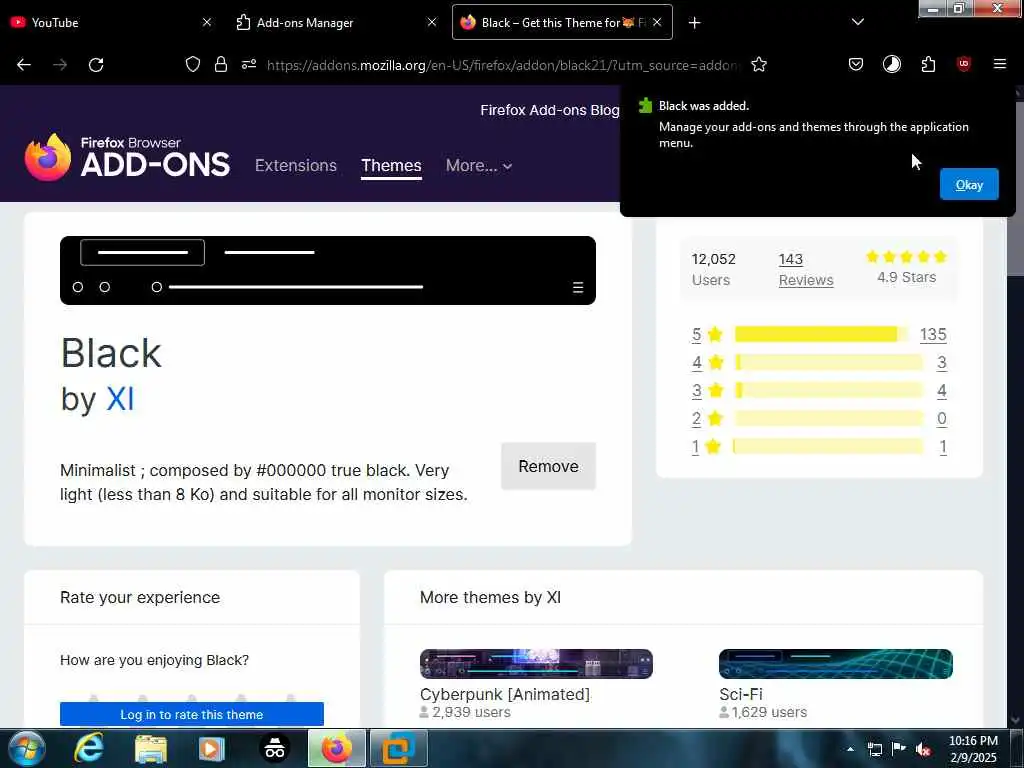
Task: Open Windows Explorer folder in taskbar
Action: (x=151, y=749)
